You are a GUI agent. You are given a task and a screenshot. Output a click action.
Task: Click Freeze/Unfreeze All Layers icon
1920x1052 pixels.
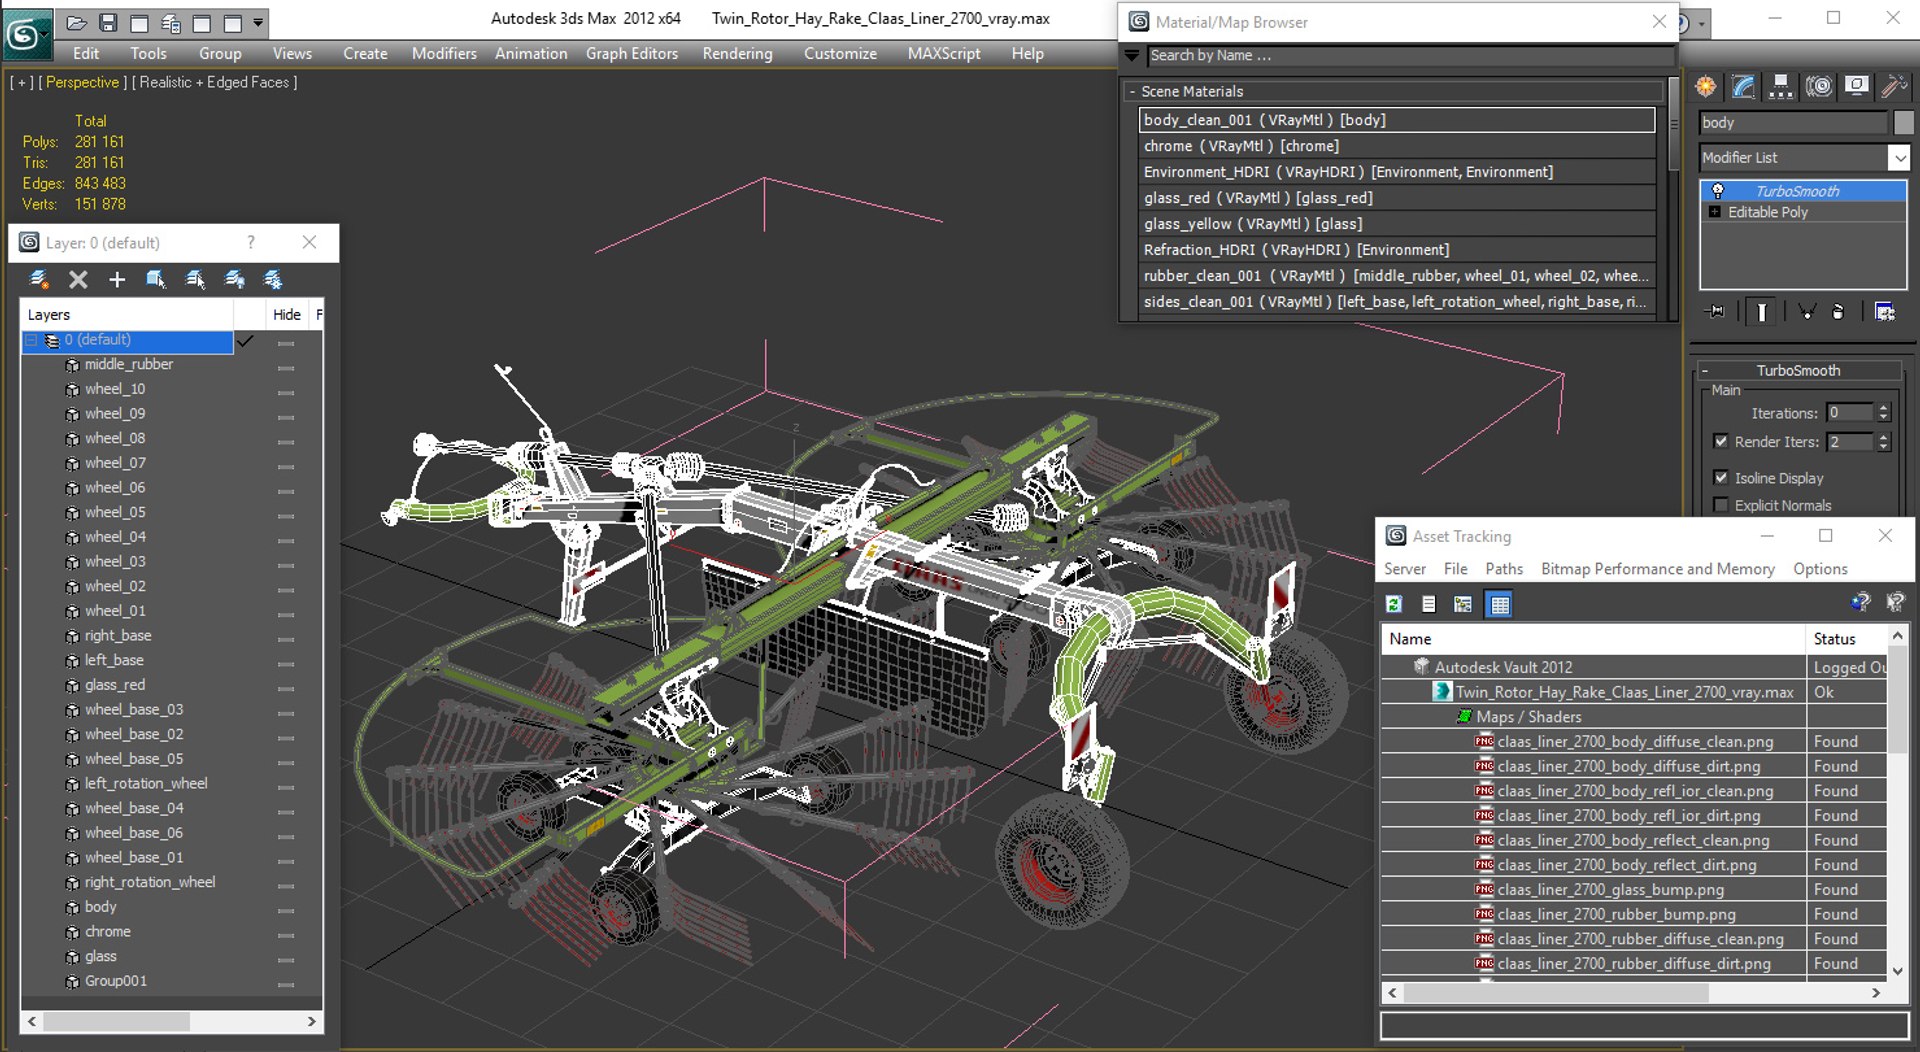[x=273, y=280]
